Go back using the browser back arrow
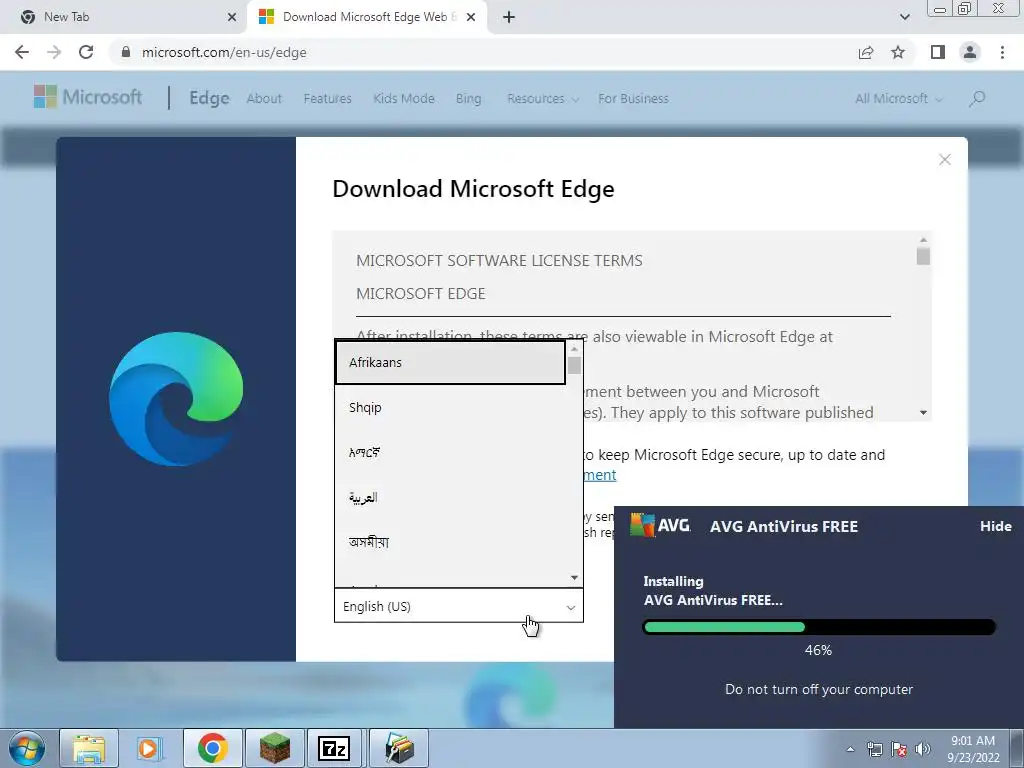 coord(22,52)
